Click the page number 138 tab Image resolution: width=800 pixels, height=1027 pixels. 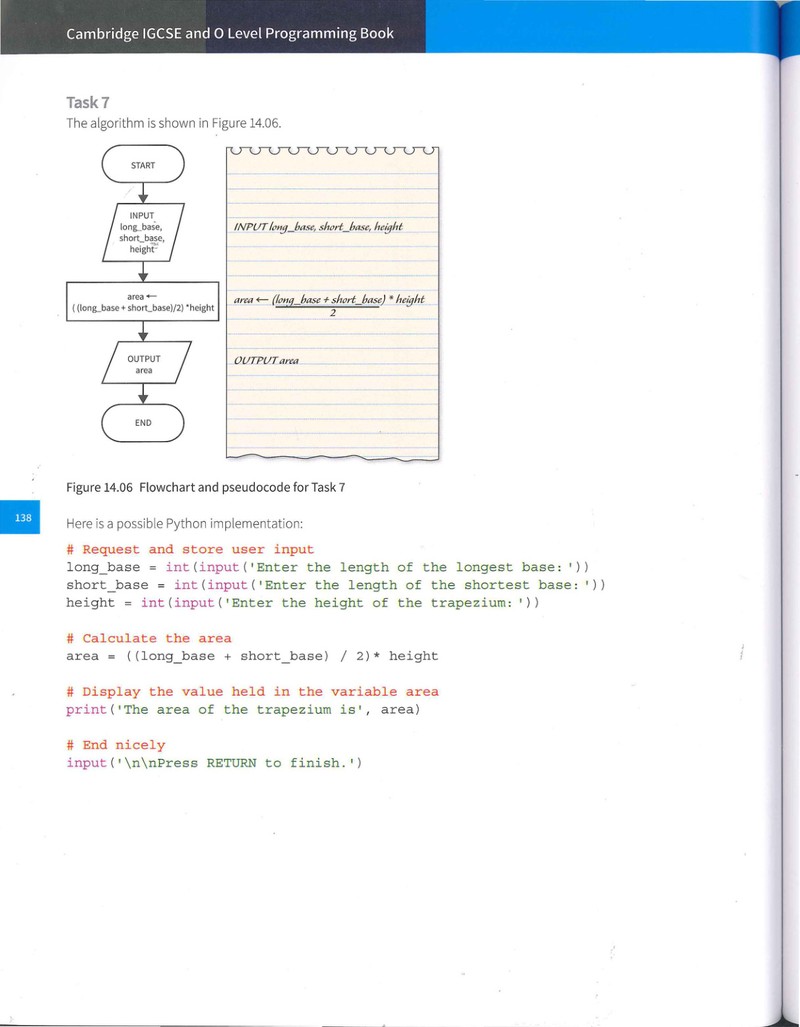pyautogui.click(x=20, y=517)
